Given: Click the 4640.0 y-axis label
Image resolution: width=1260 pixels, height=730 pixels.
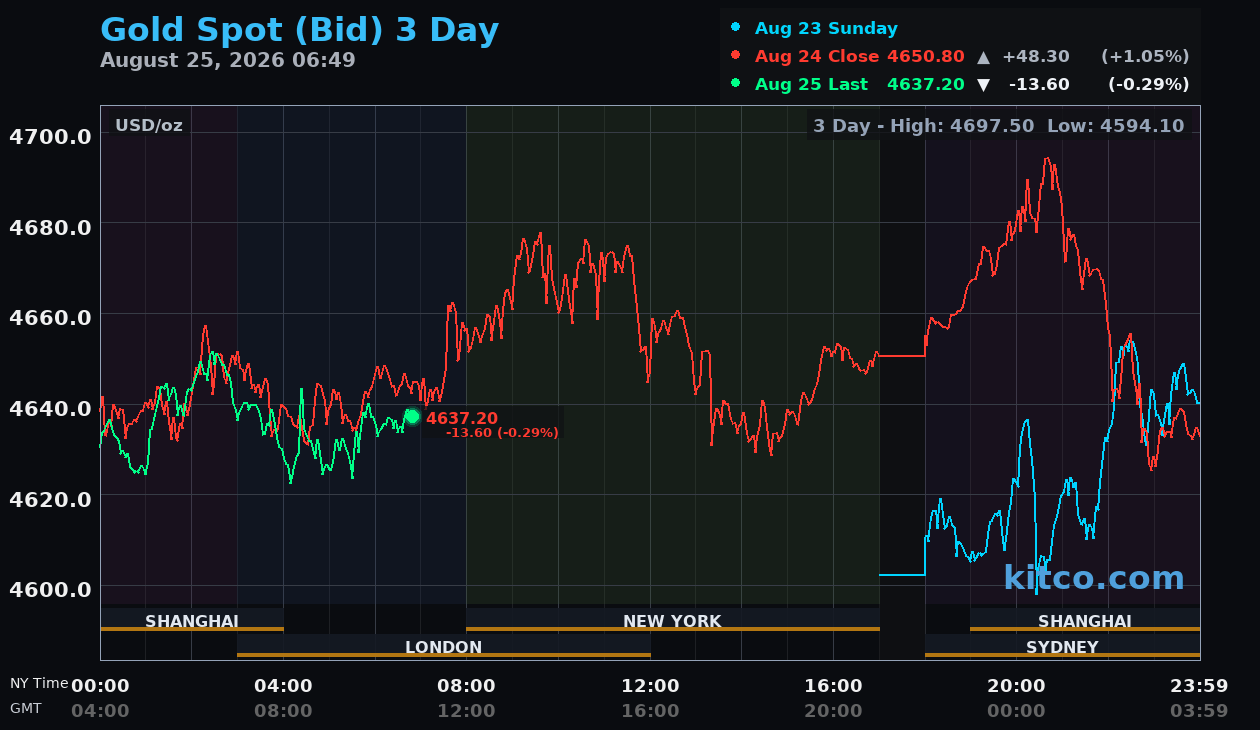Looking at the screenshot, I should (50, 408).
